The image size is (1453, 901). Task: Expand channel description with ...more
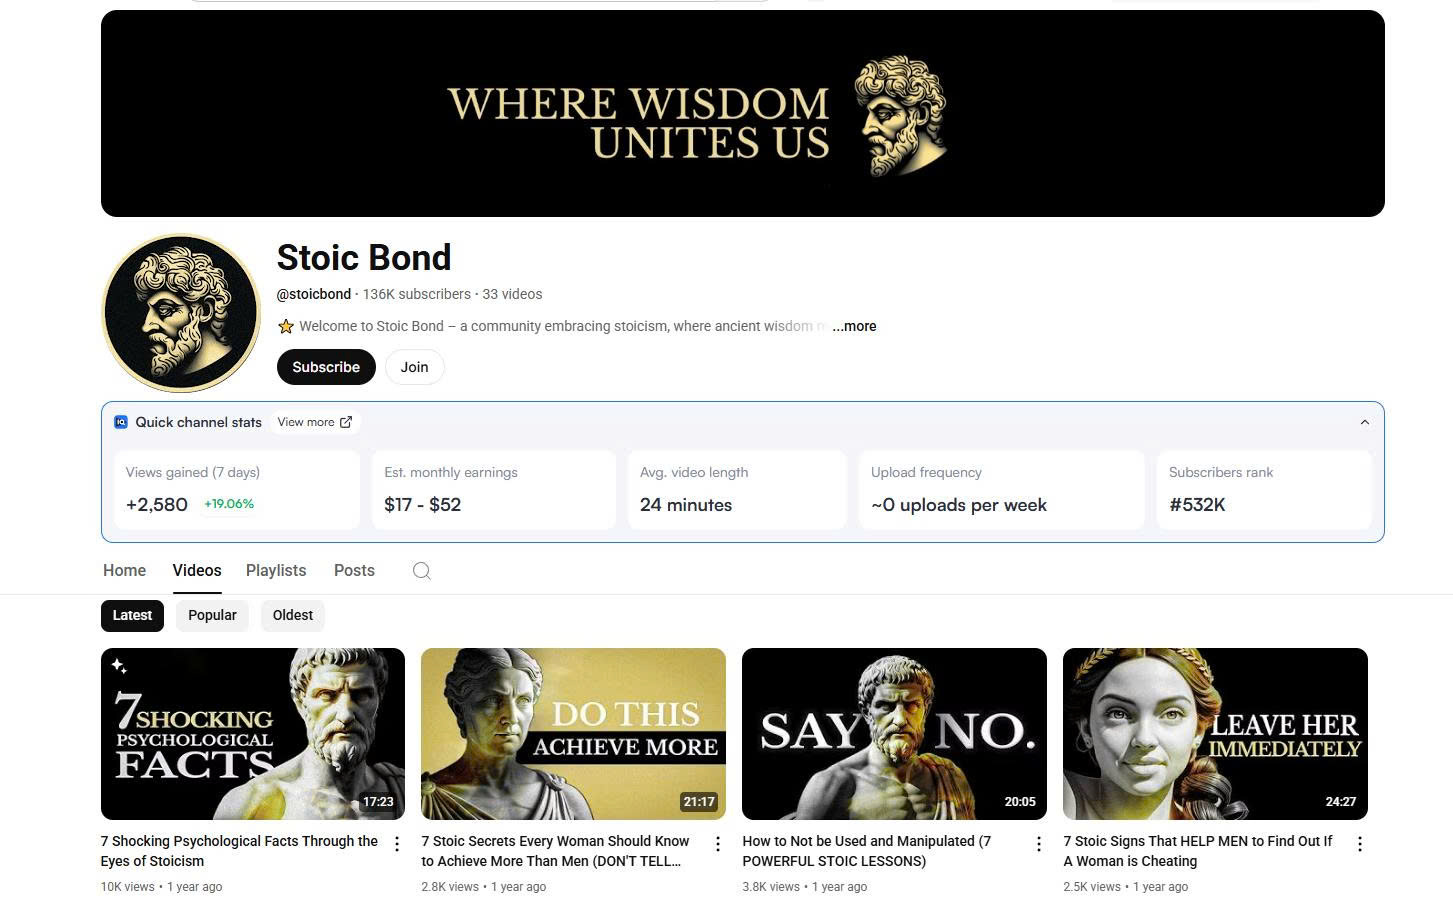click(x=854, y=326)
